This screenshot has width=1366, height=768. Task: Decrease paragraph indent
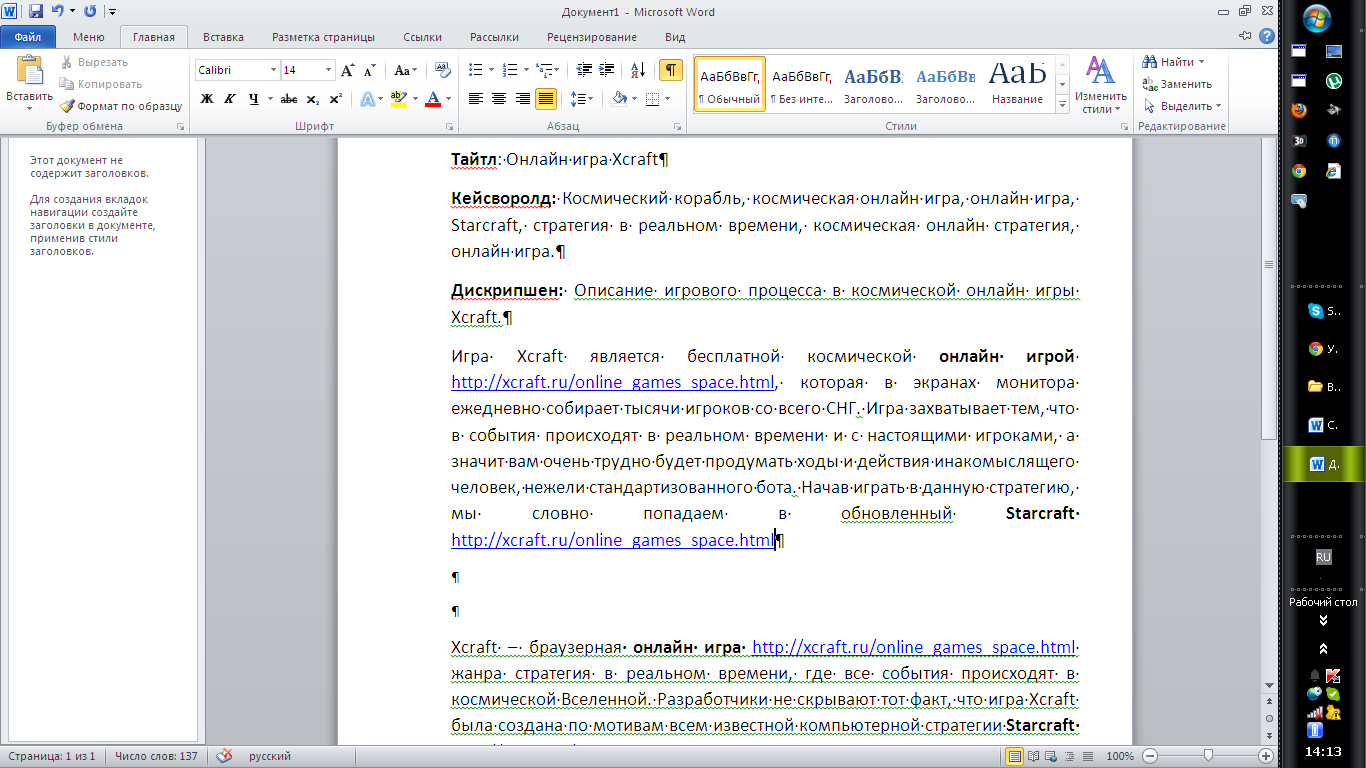point(583,70)
